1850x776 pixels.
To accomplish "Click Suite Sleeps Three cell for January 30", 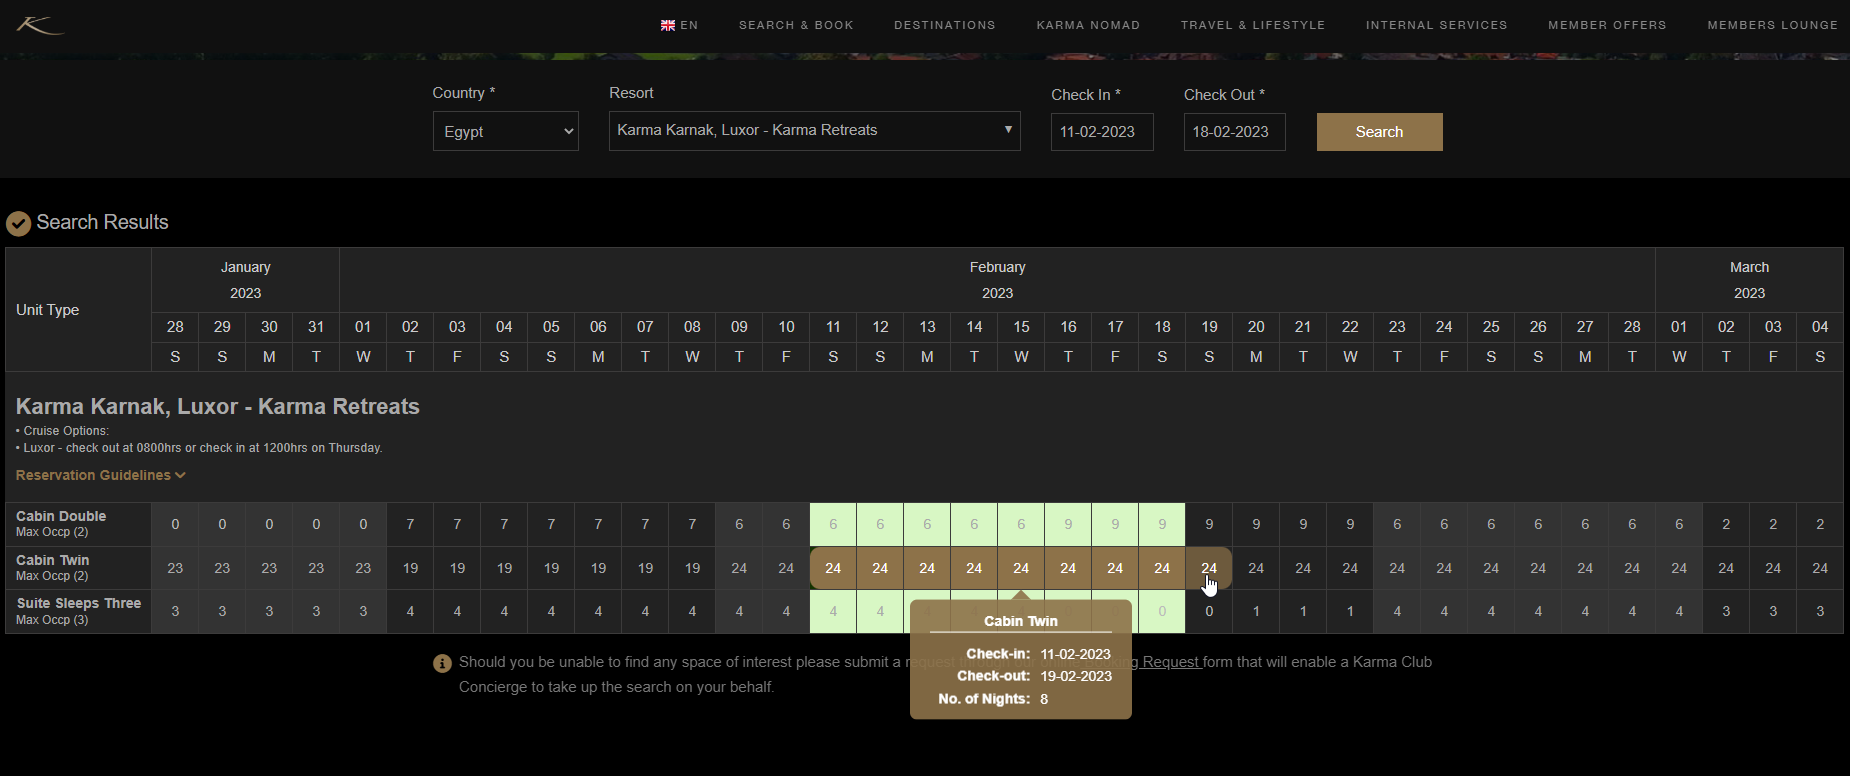I will (x=269, y=611).
